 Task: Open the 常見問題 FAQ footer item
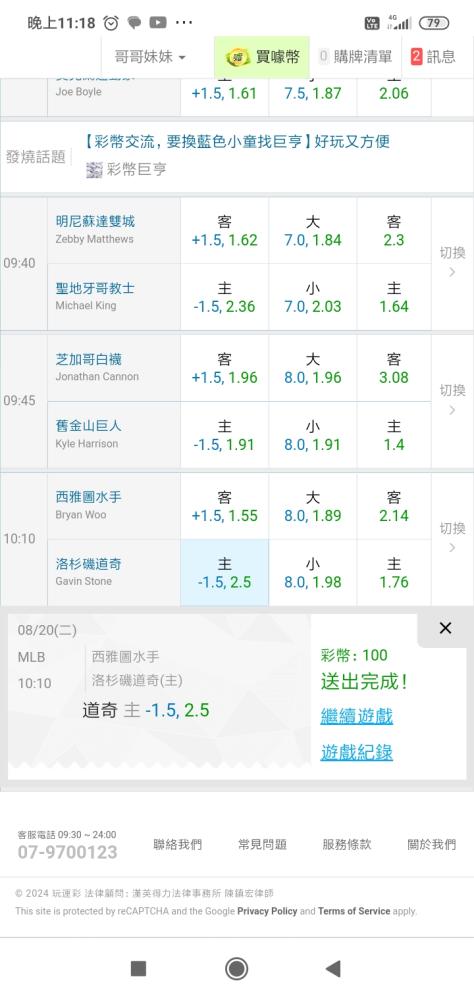tap(262, 844)
